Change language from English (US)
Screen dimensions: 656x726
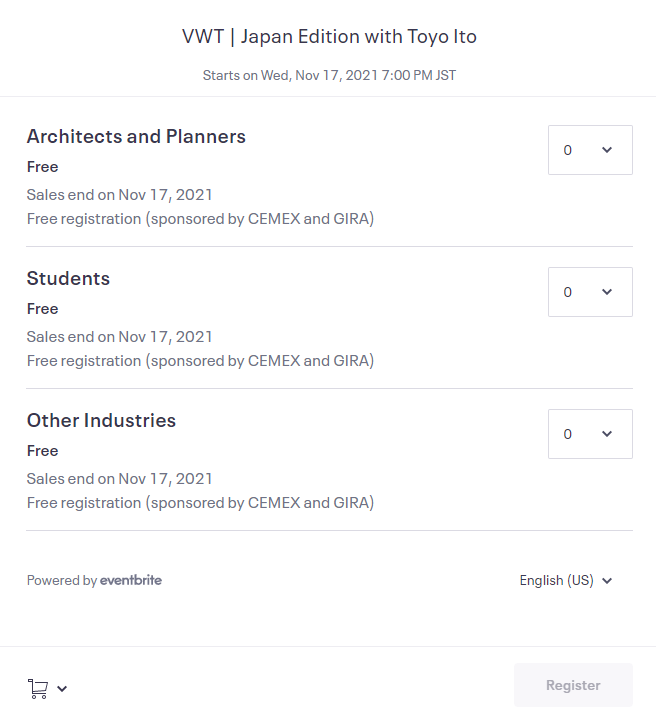tap(566, 580)
